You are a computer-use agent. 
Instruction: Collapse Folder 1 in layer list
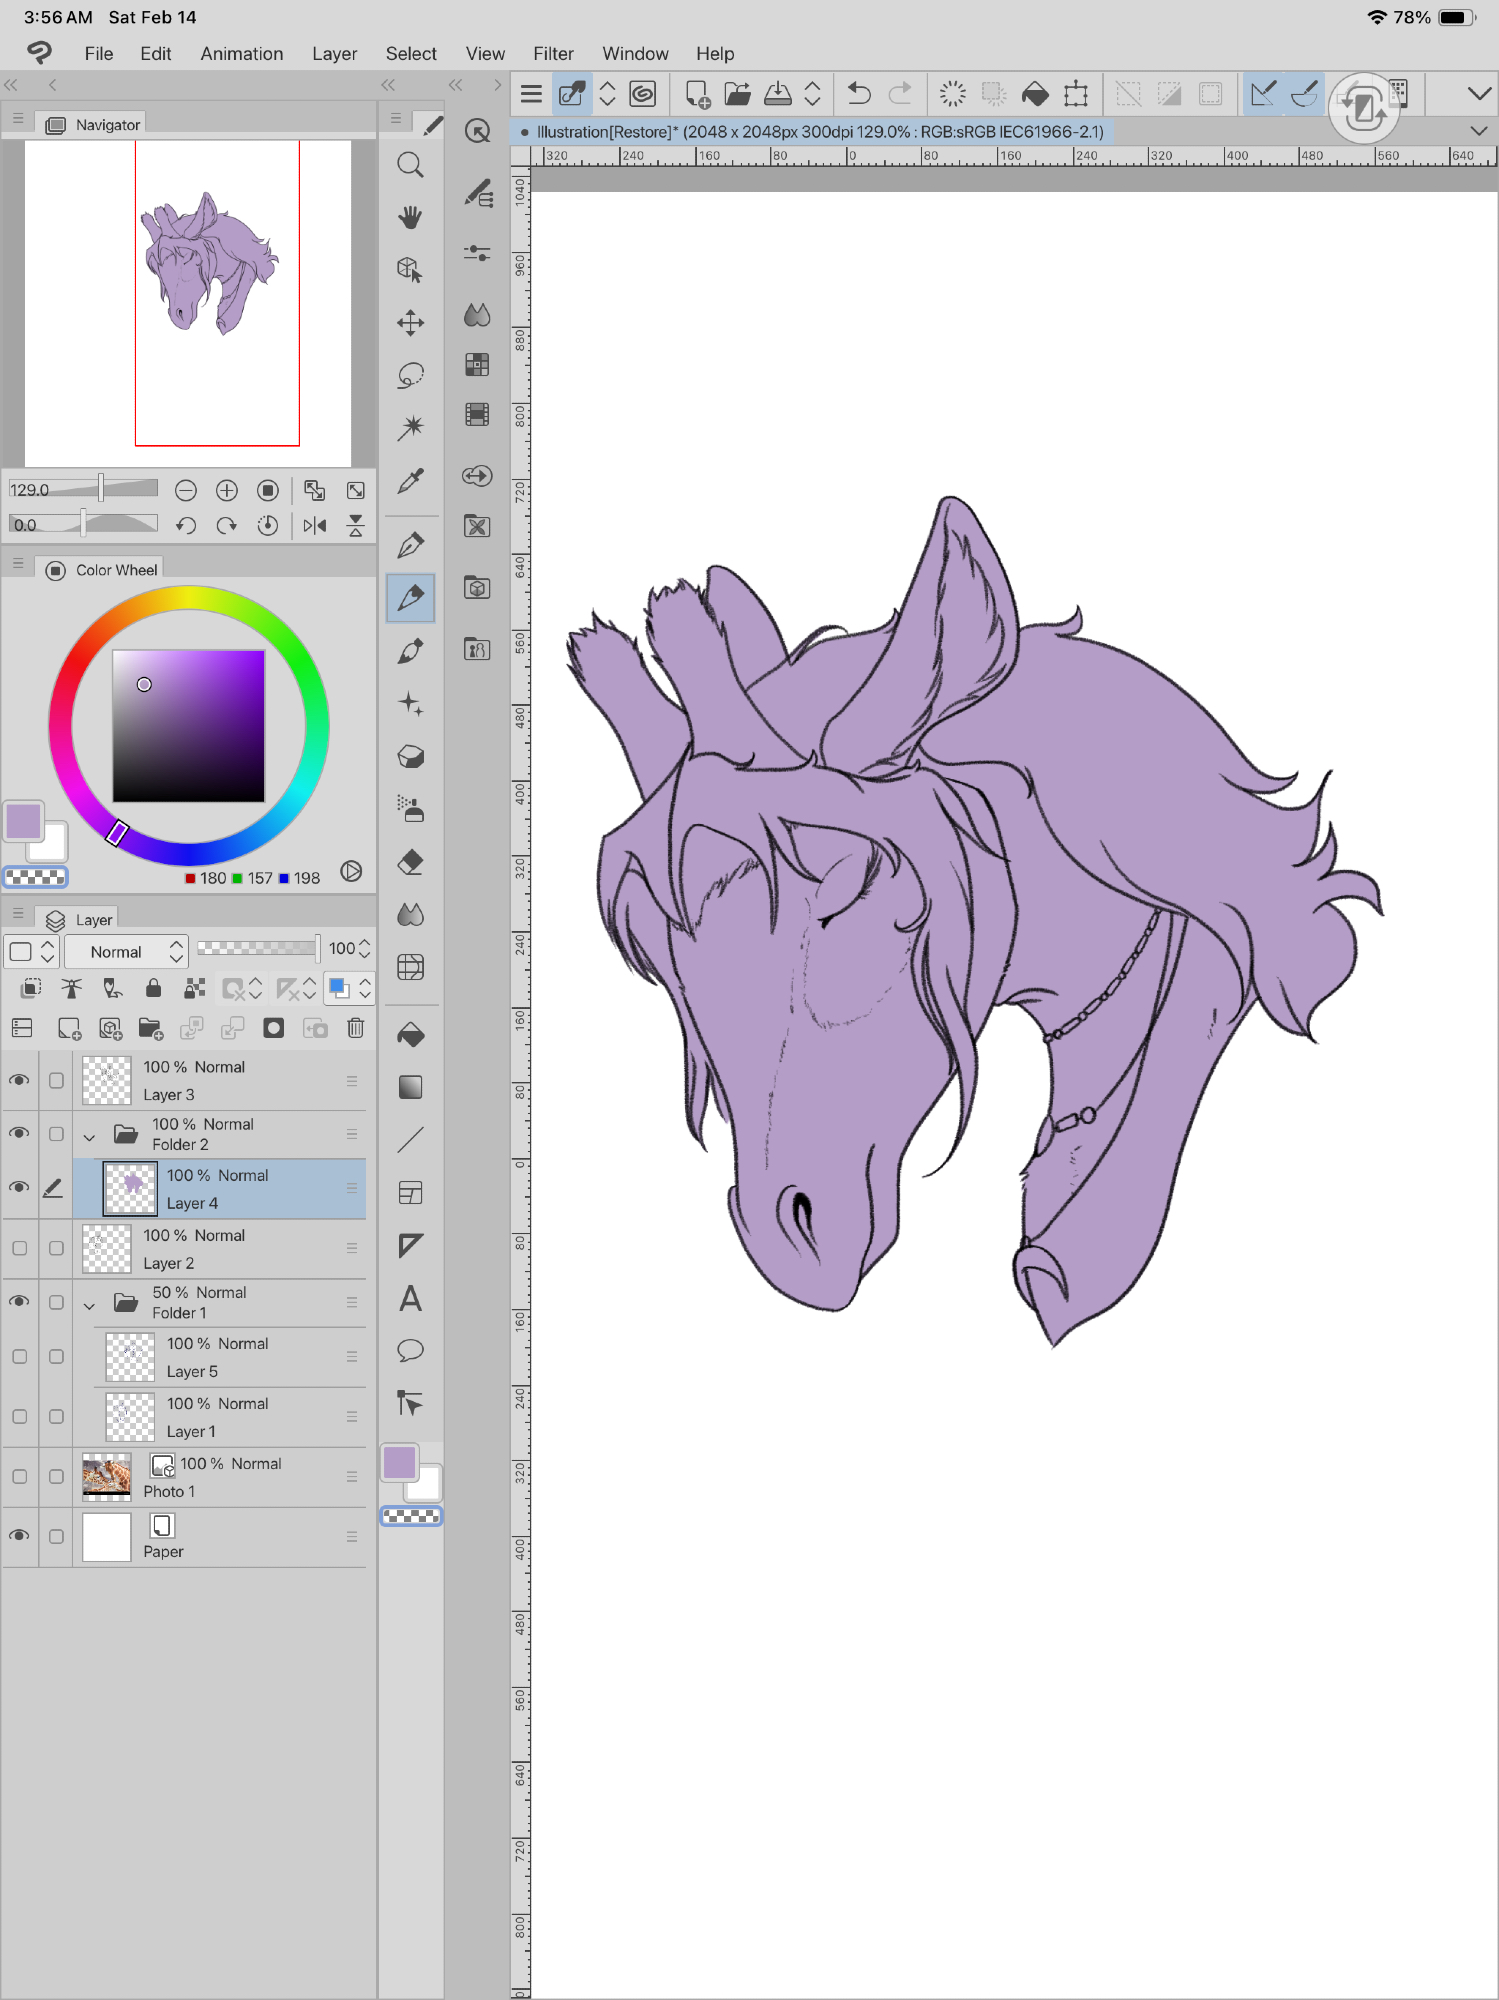pyautogui.click(x=89, y=1304)
